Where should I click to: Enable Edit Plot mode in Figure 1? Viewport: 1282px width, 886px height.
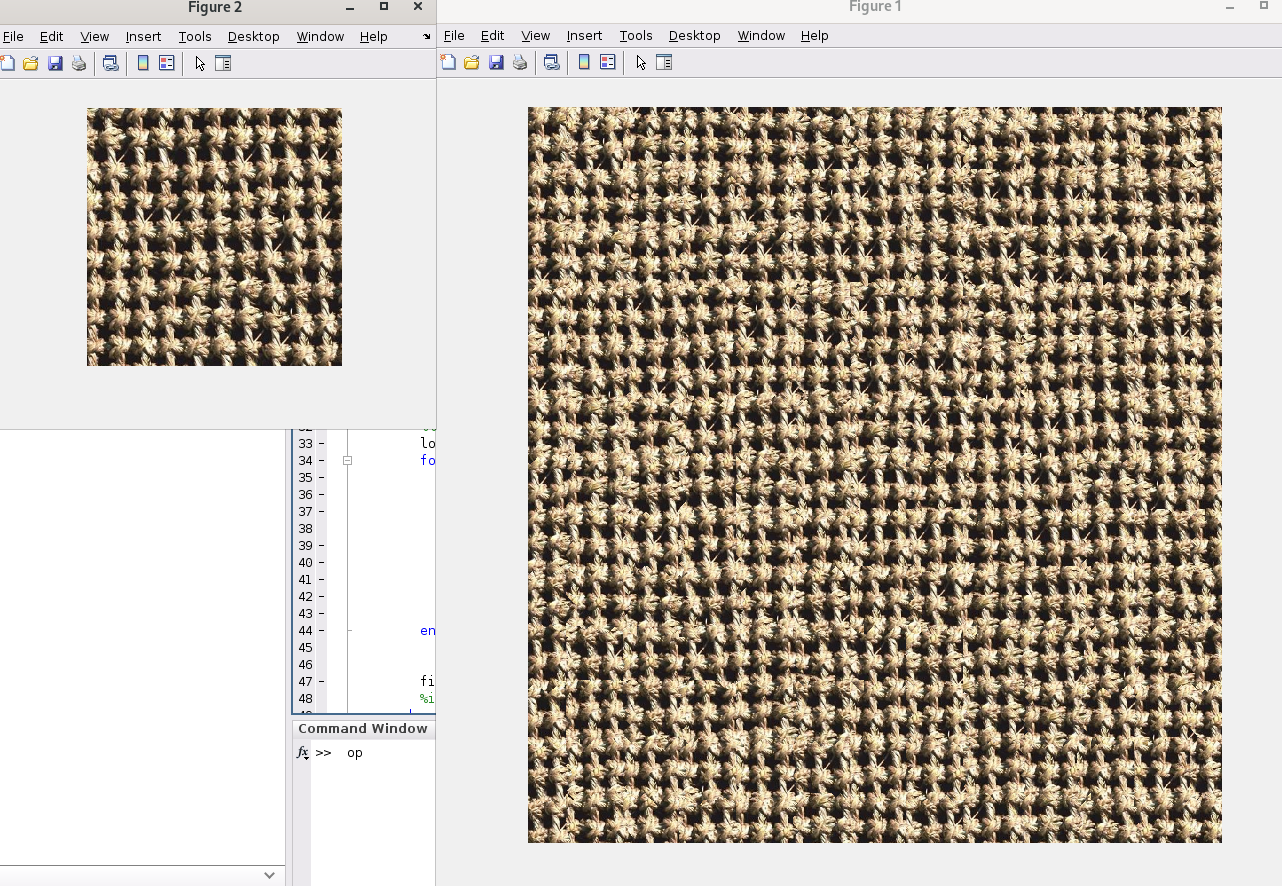coord(640,62)
